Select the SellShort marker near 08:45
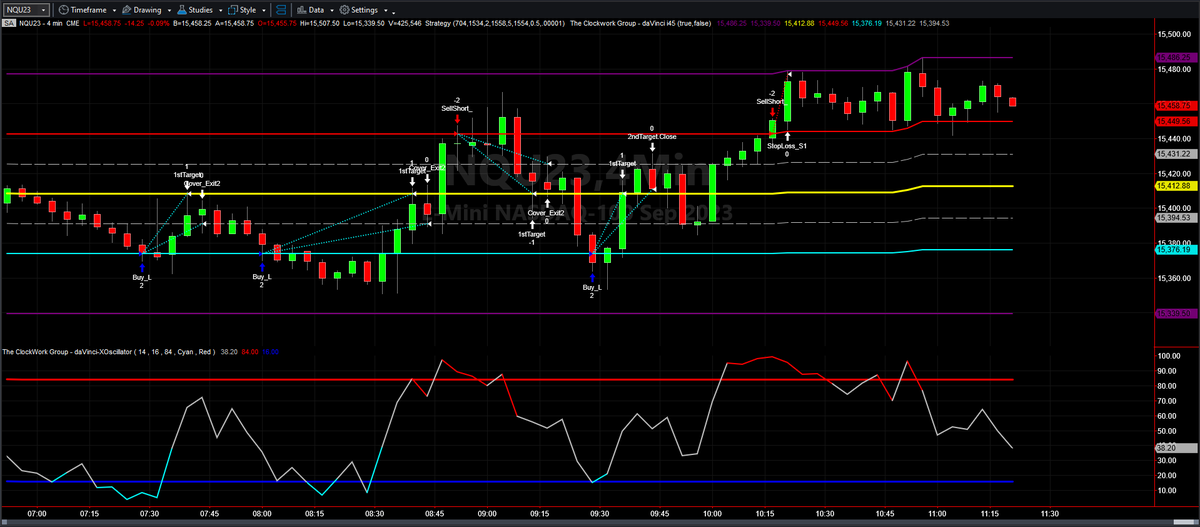The width and height of the screenshot is (1200, 527). coord(456,108)
